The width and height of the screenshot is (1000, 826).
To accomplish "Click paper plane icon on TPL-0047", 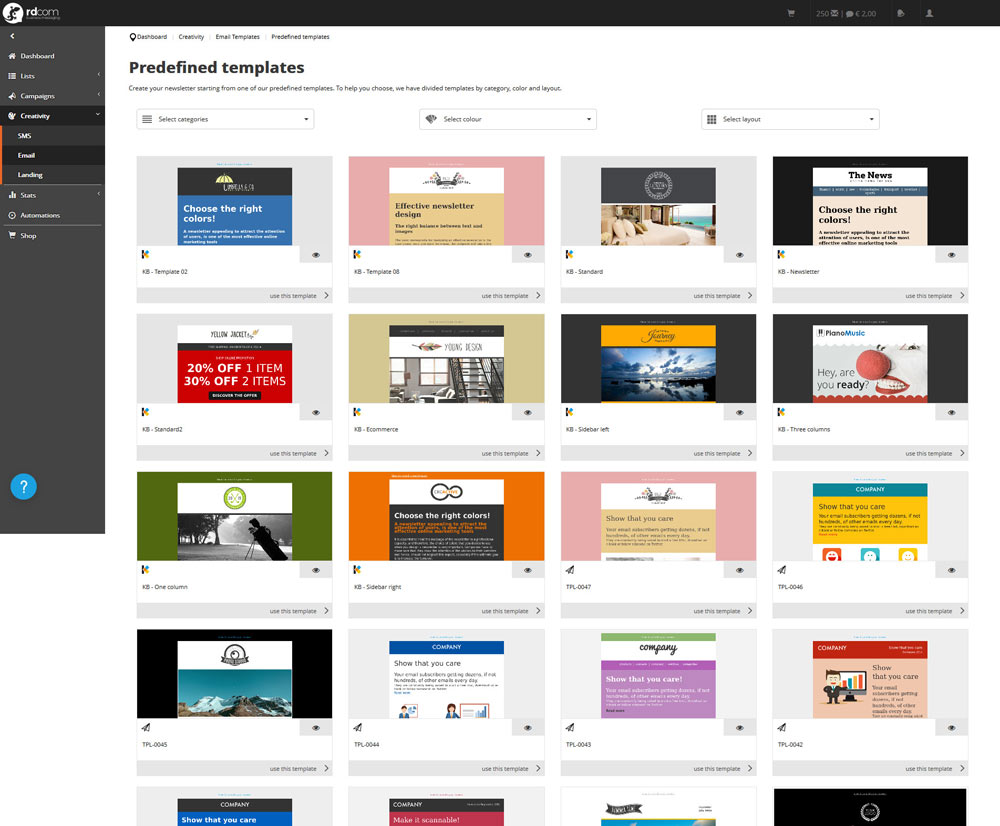I will pos(570,570).
